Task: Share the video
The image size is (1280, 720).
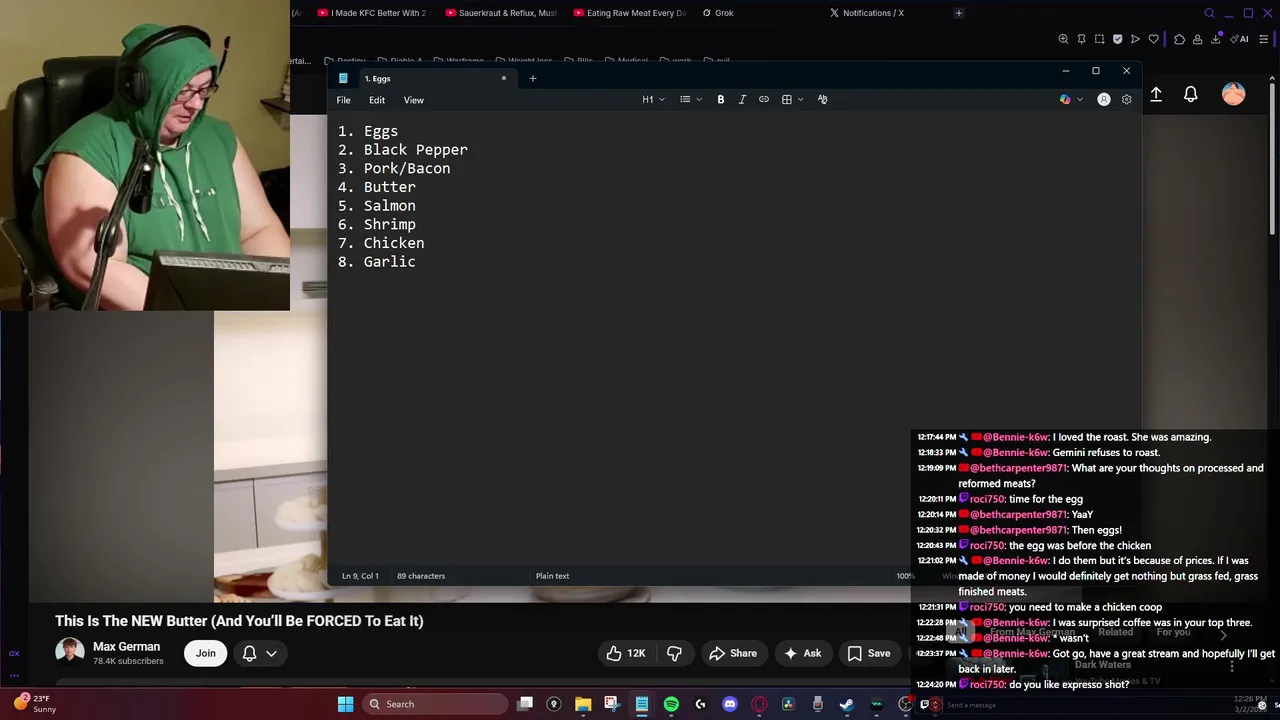Action: (733, 653)
